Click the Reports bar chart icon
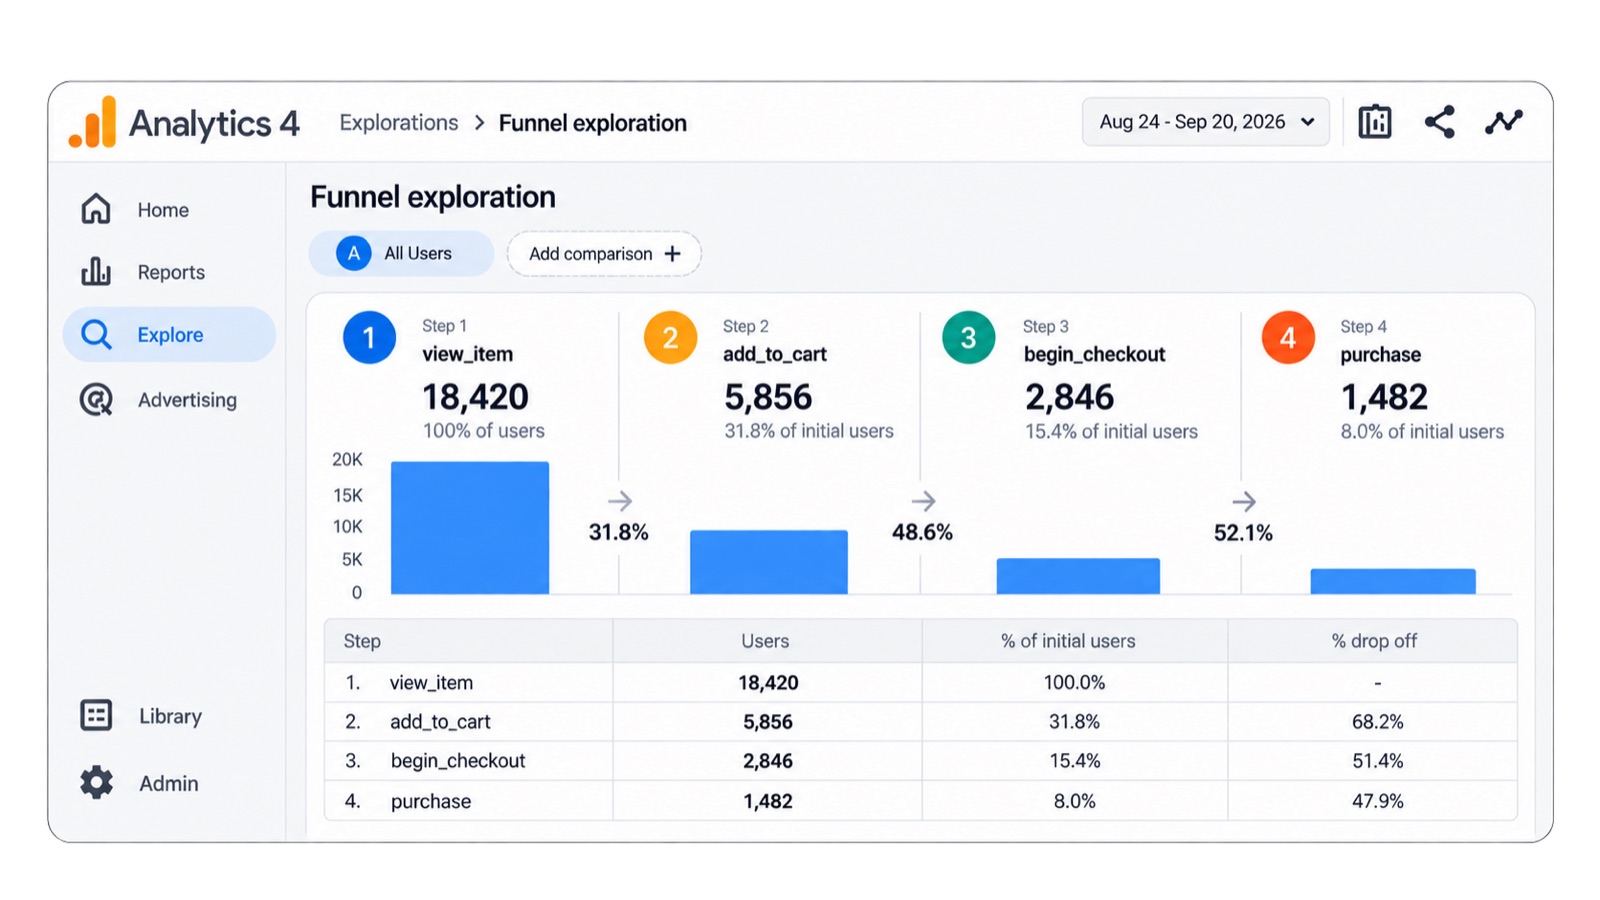 pyautogui.click(x=96, y=271)
